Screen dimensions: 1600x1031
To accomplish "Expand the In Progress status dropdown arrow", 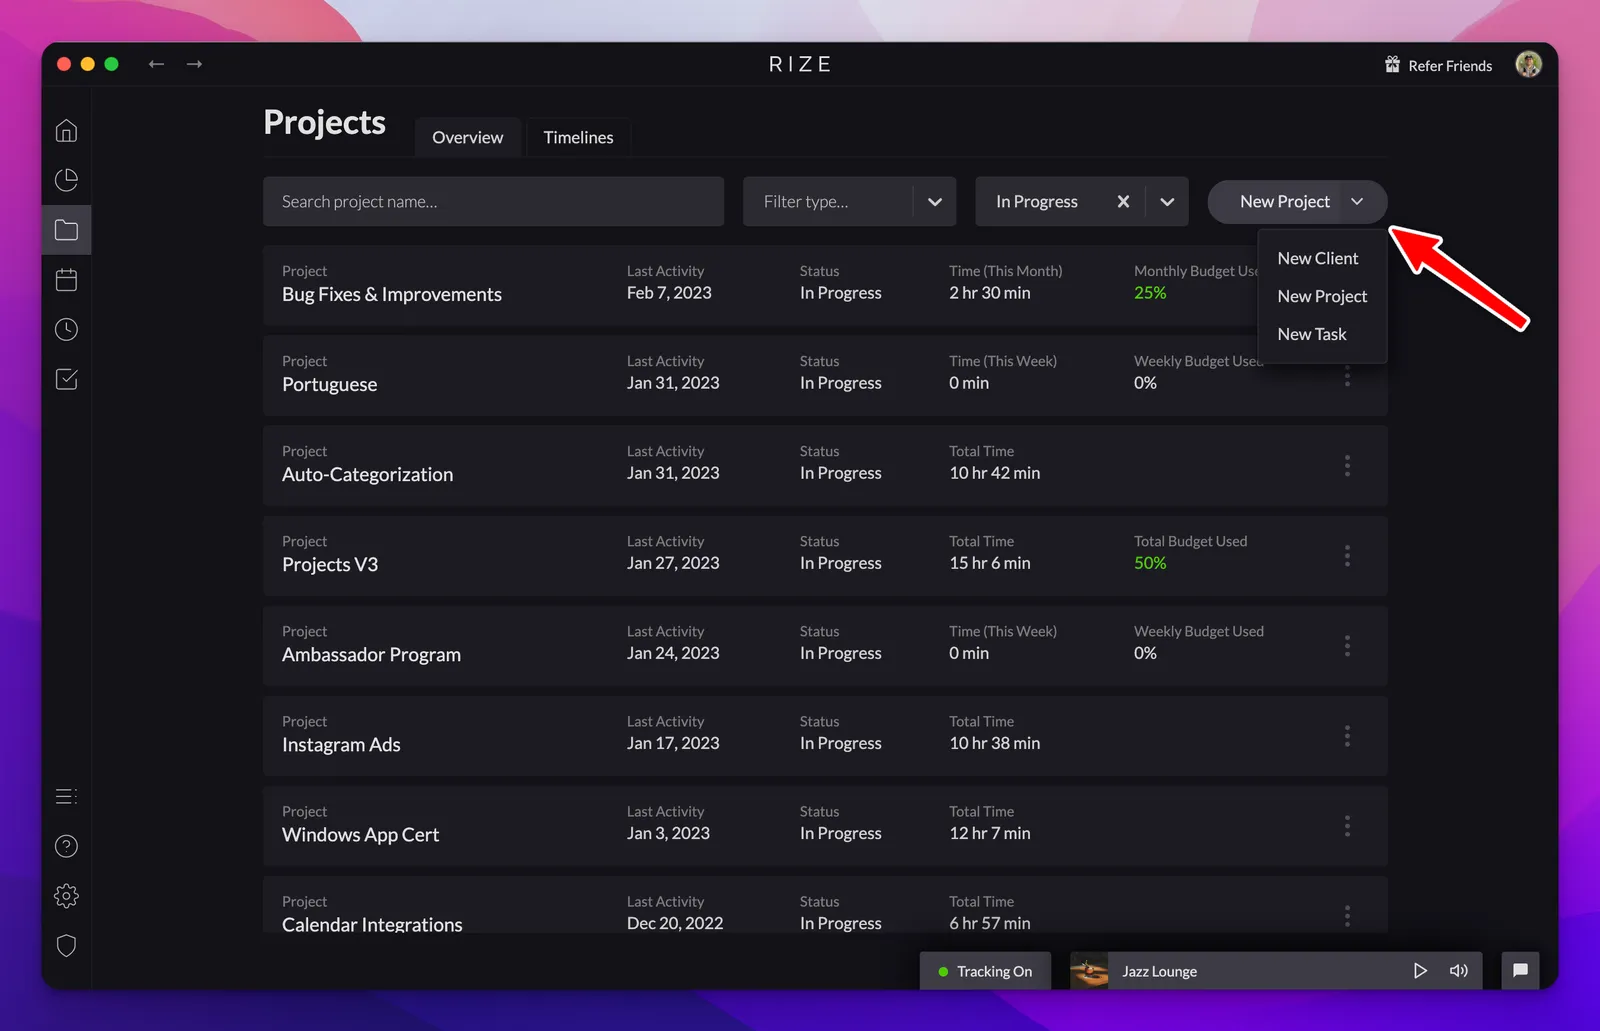I will 1167,202.
